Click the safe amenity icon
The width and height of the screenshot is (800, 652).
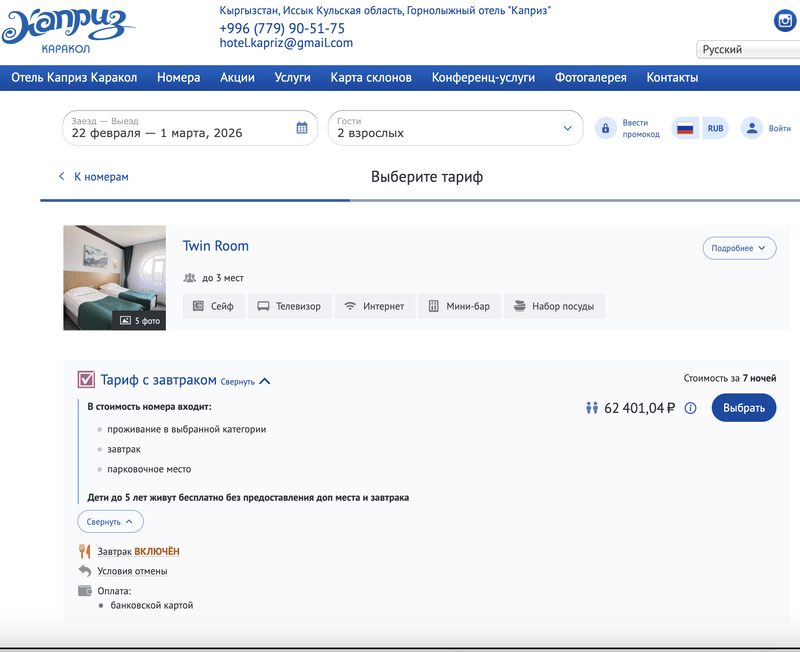(x=198, y=306)
